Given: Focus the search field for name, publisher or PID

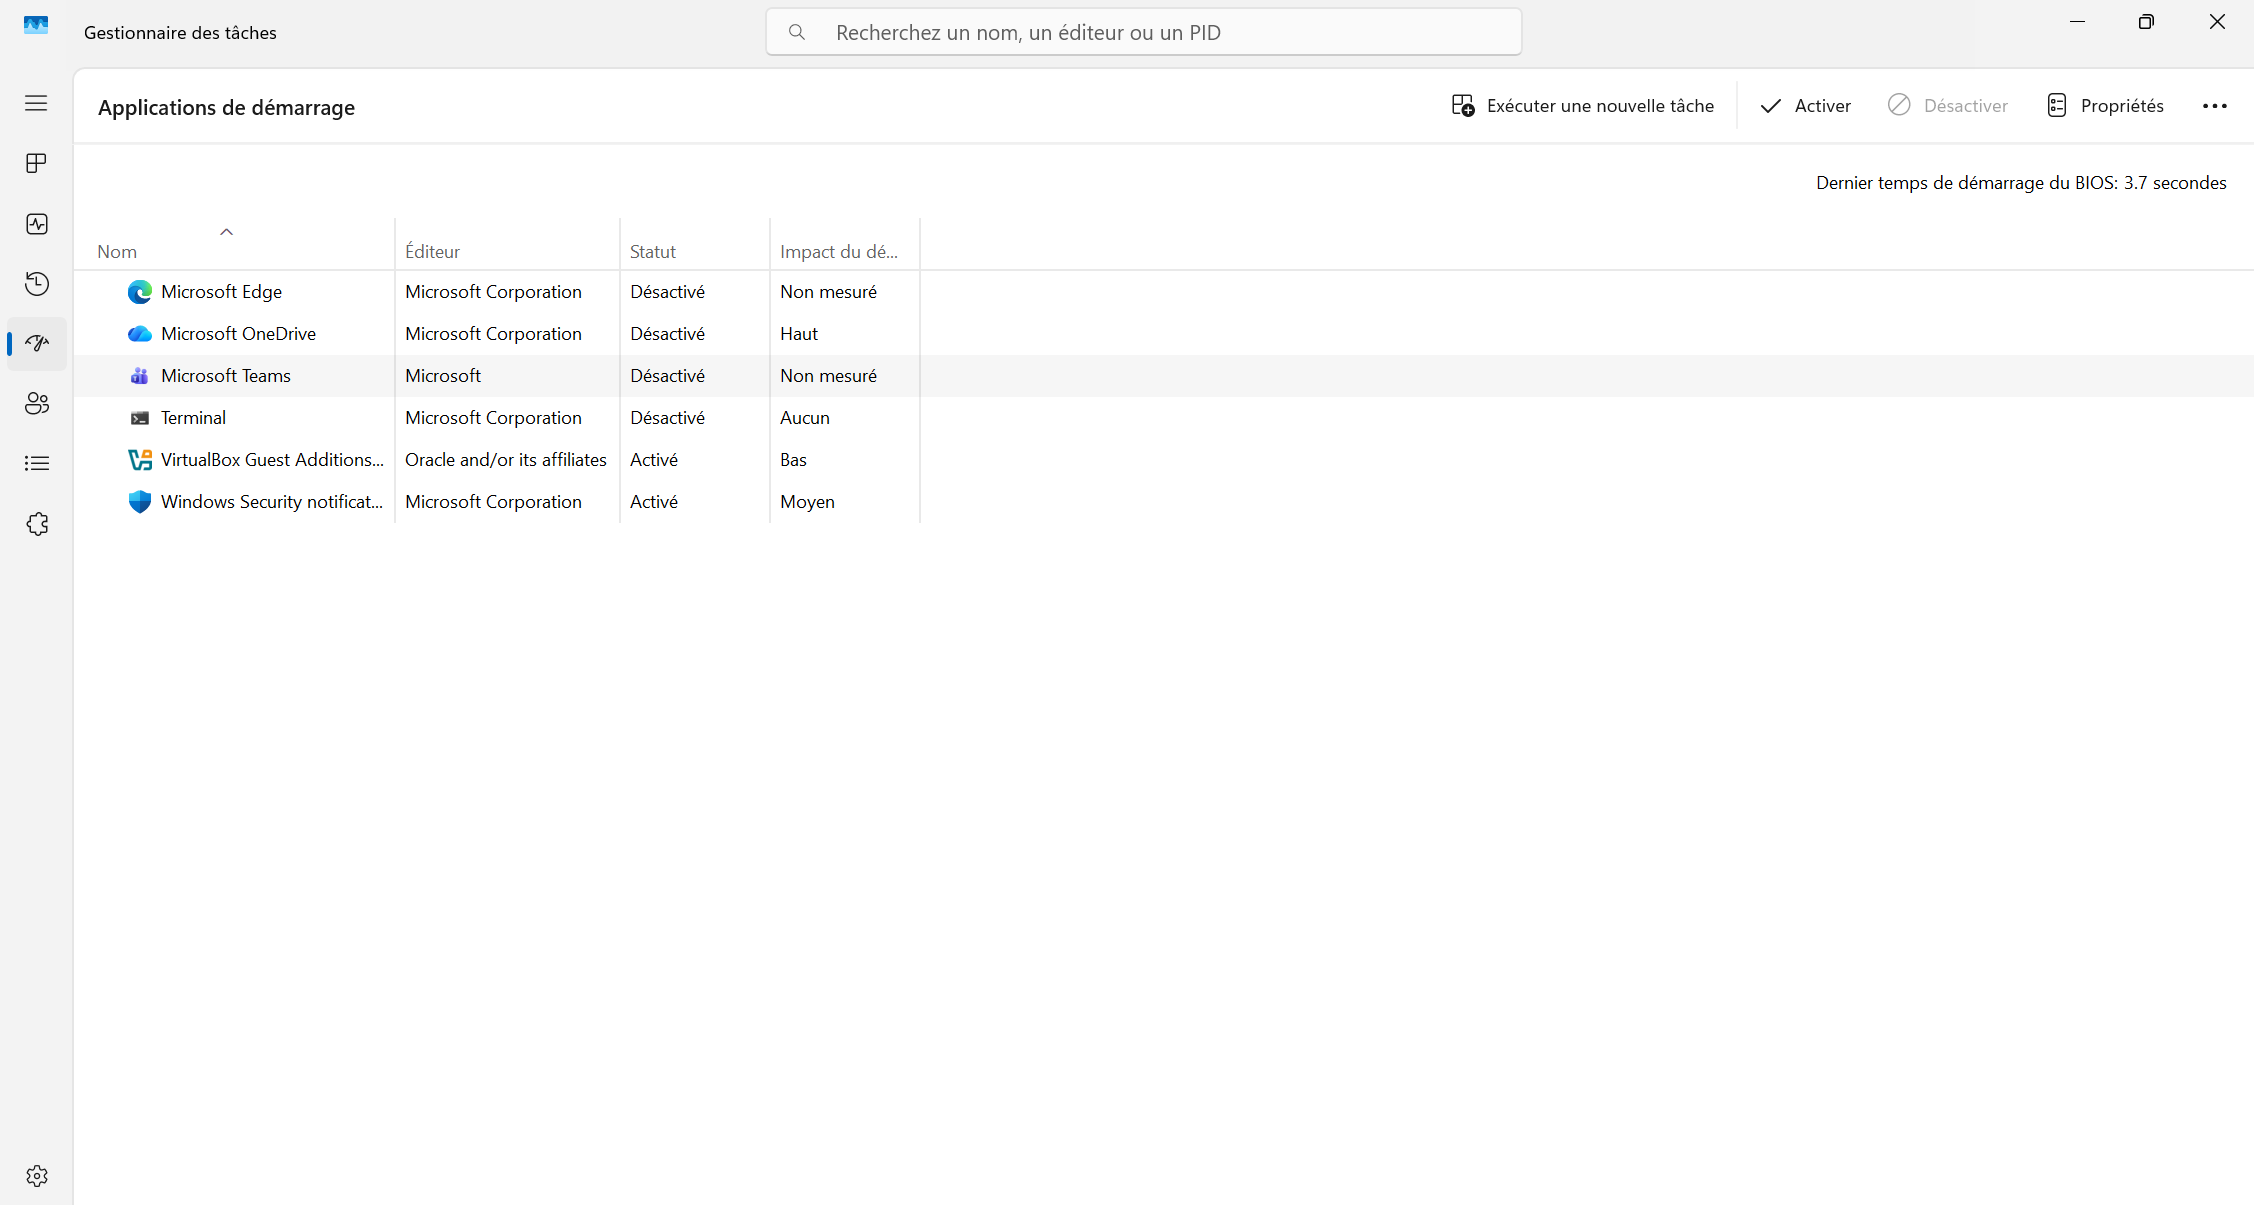Looking at the screenshot, I should pos(1144,32).
